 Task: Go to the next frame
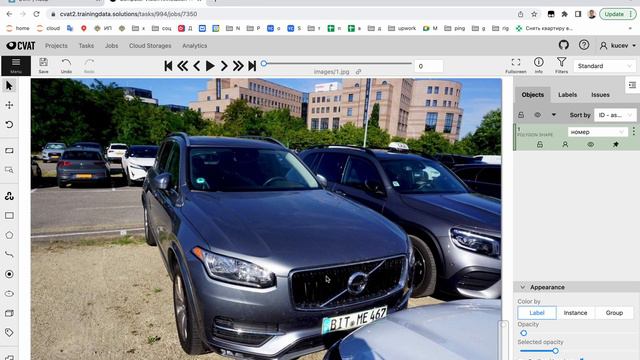224,66
